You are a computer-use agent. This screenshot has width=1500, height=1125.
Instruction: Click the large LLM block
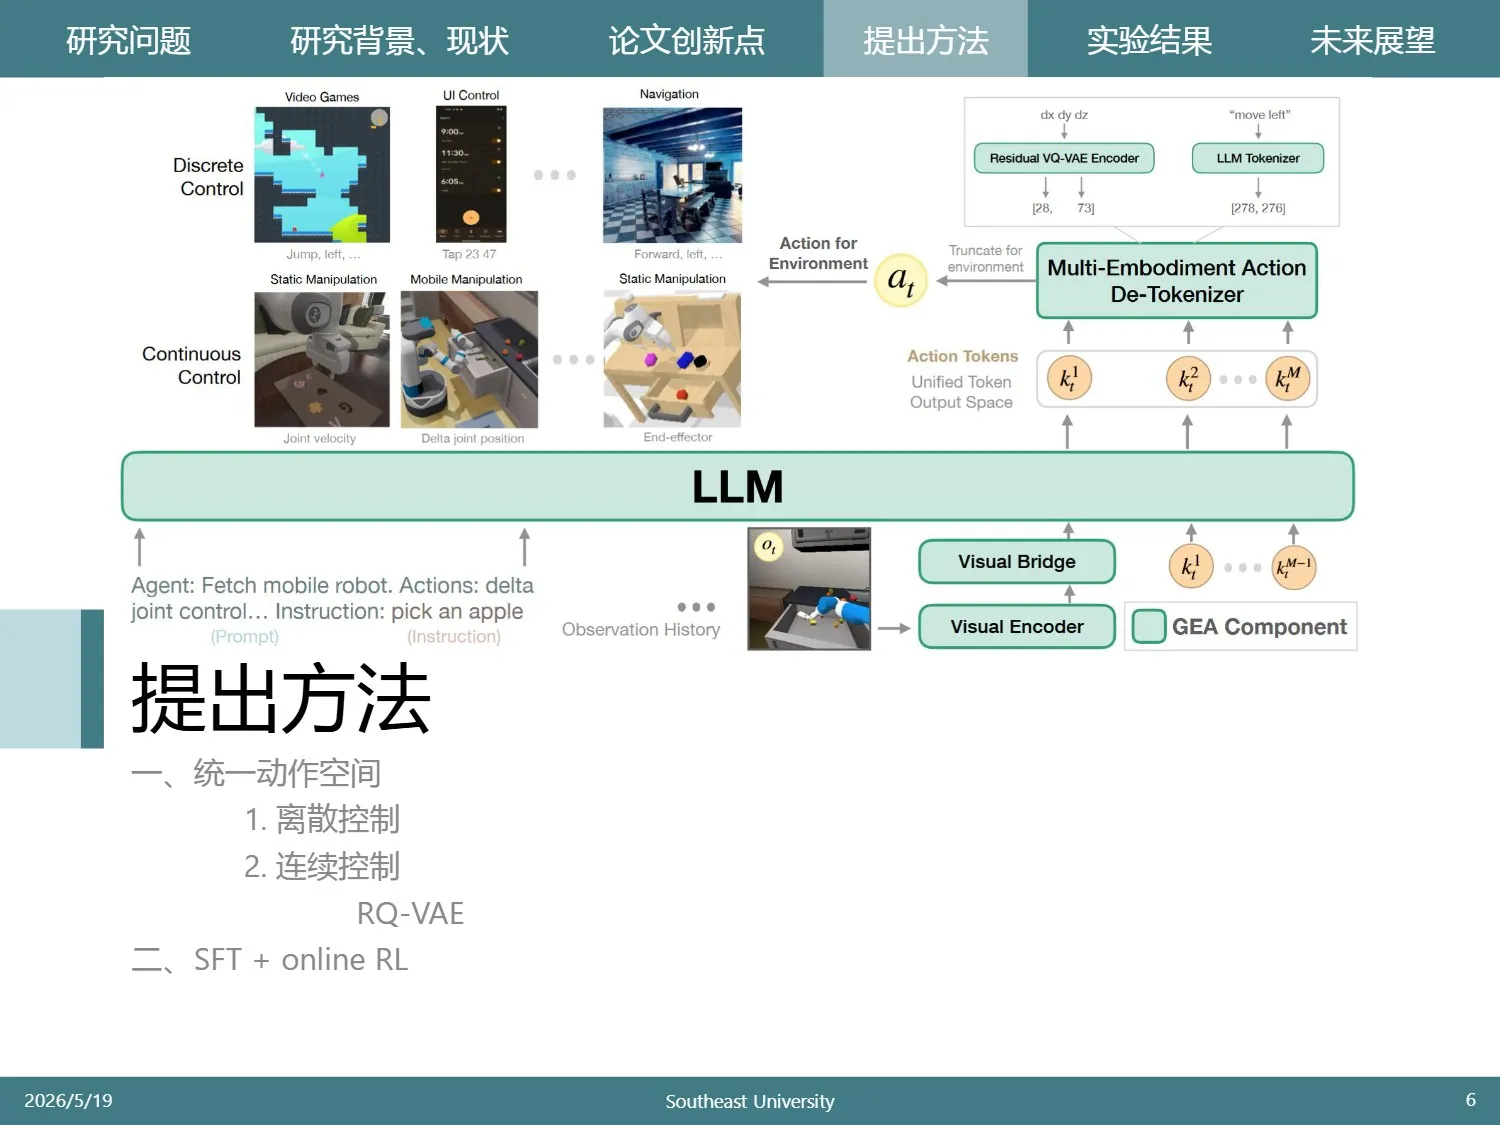point(738,486)
